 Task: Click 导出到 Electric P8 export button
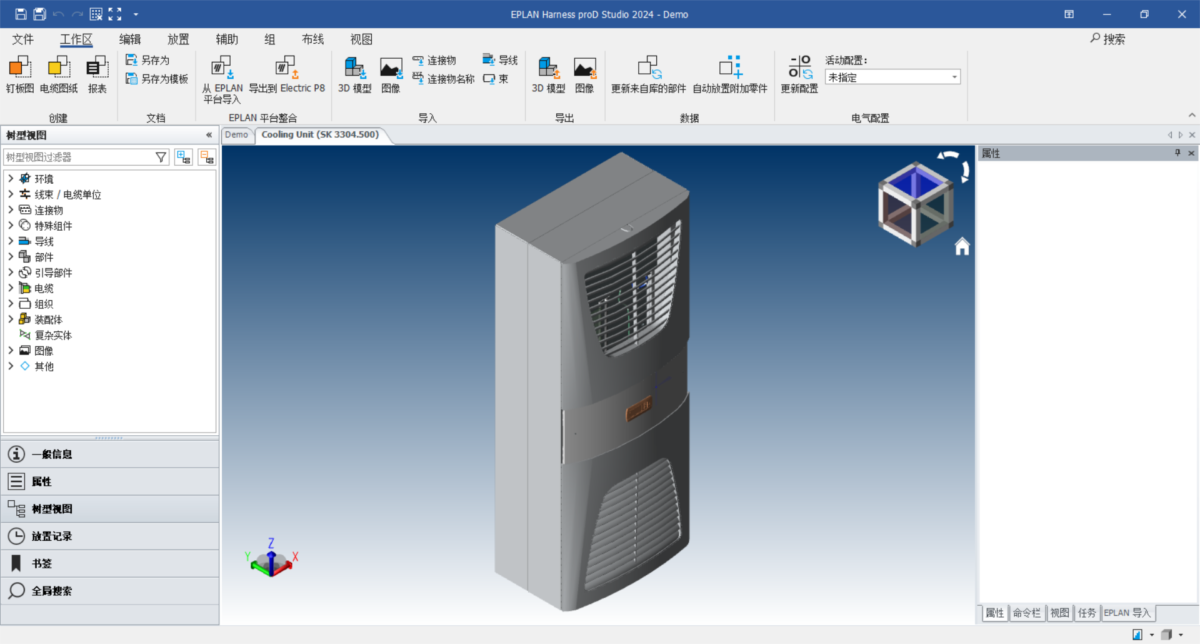(x=287, y=75)
